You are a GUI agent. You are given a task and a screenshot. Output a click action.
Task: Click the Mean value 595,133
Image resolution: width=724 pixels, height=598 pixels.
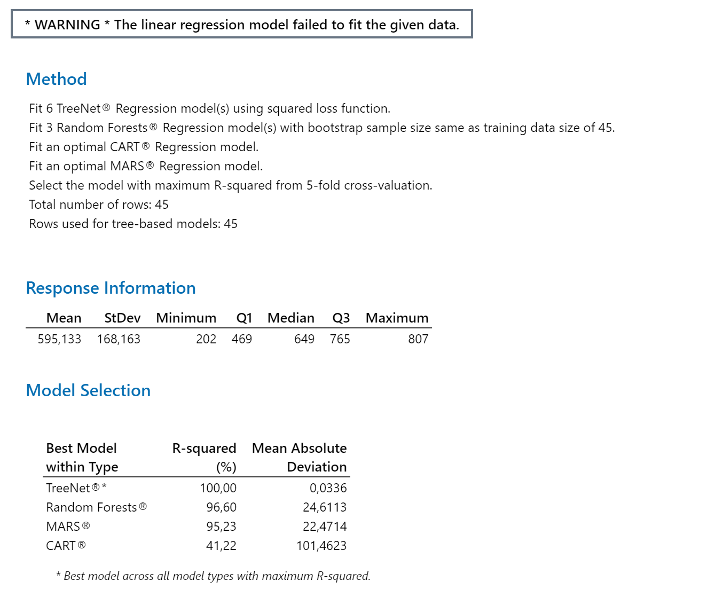point(59,339)
